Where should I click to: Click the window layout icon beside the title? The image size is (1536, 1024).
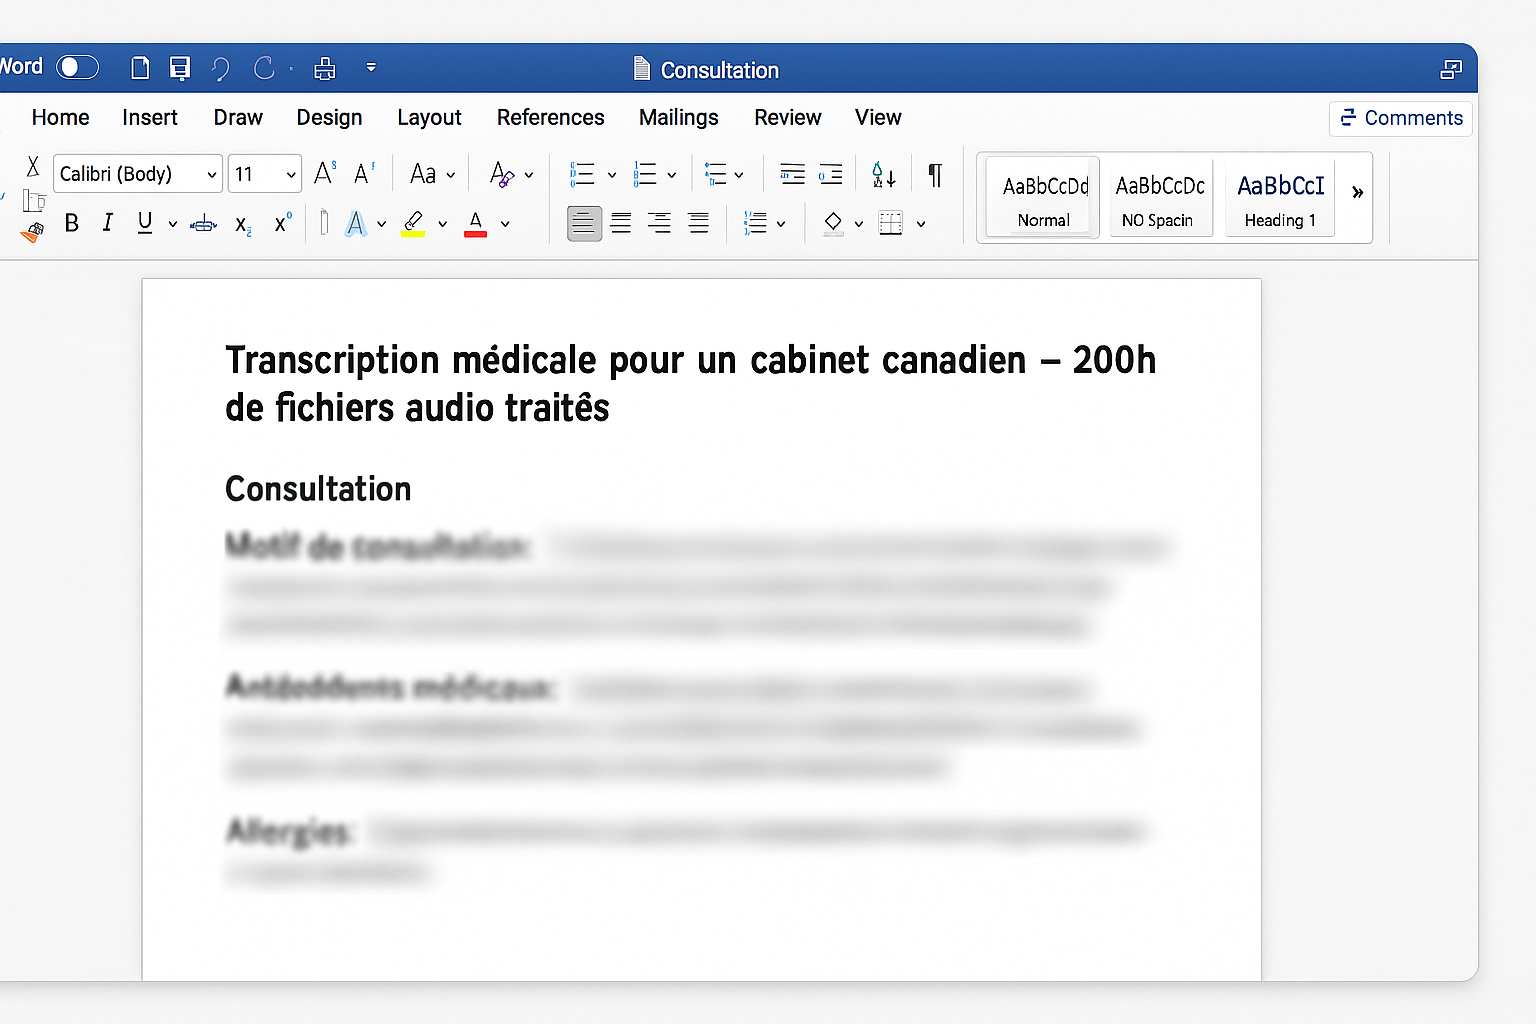tap(1451, 69)
